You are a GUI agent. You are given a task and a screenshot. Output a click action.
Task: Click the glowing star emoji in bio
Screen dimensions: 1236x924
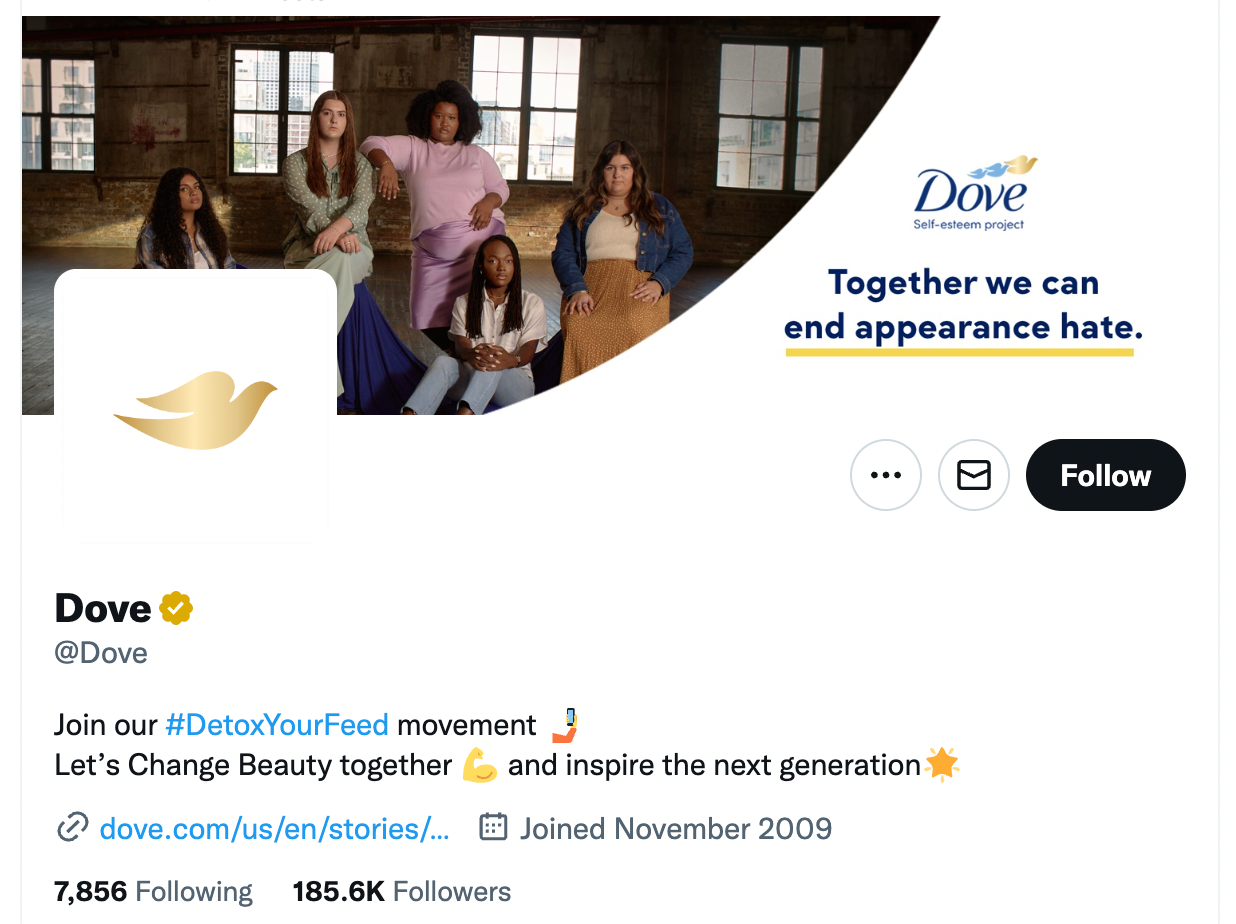tap(942, 765)
